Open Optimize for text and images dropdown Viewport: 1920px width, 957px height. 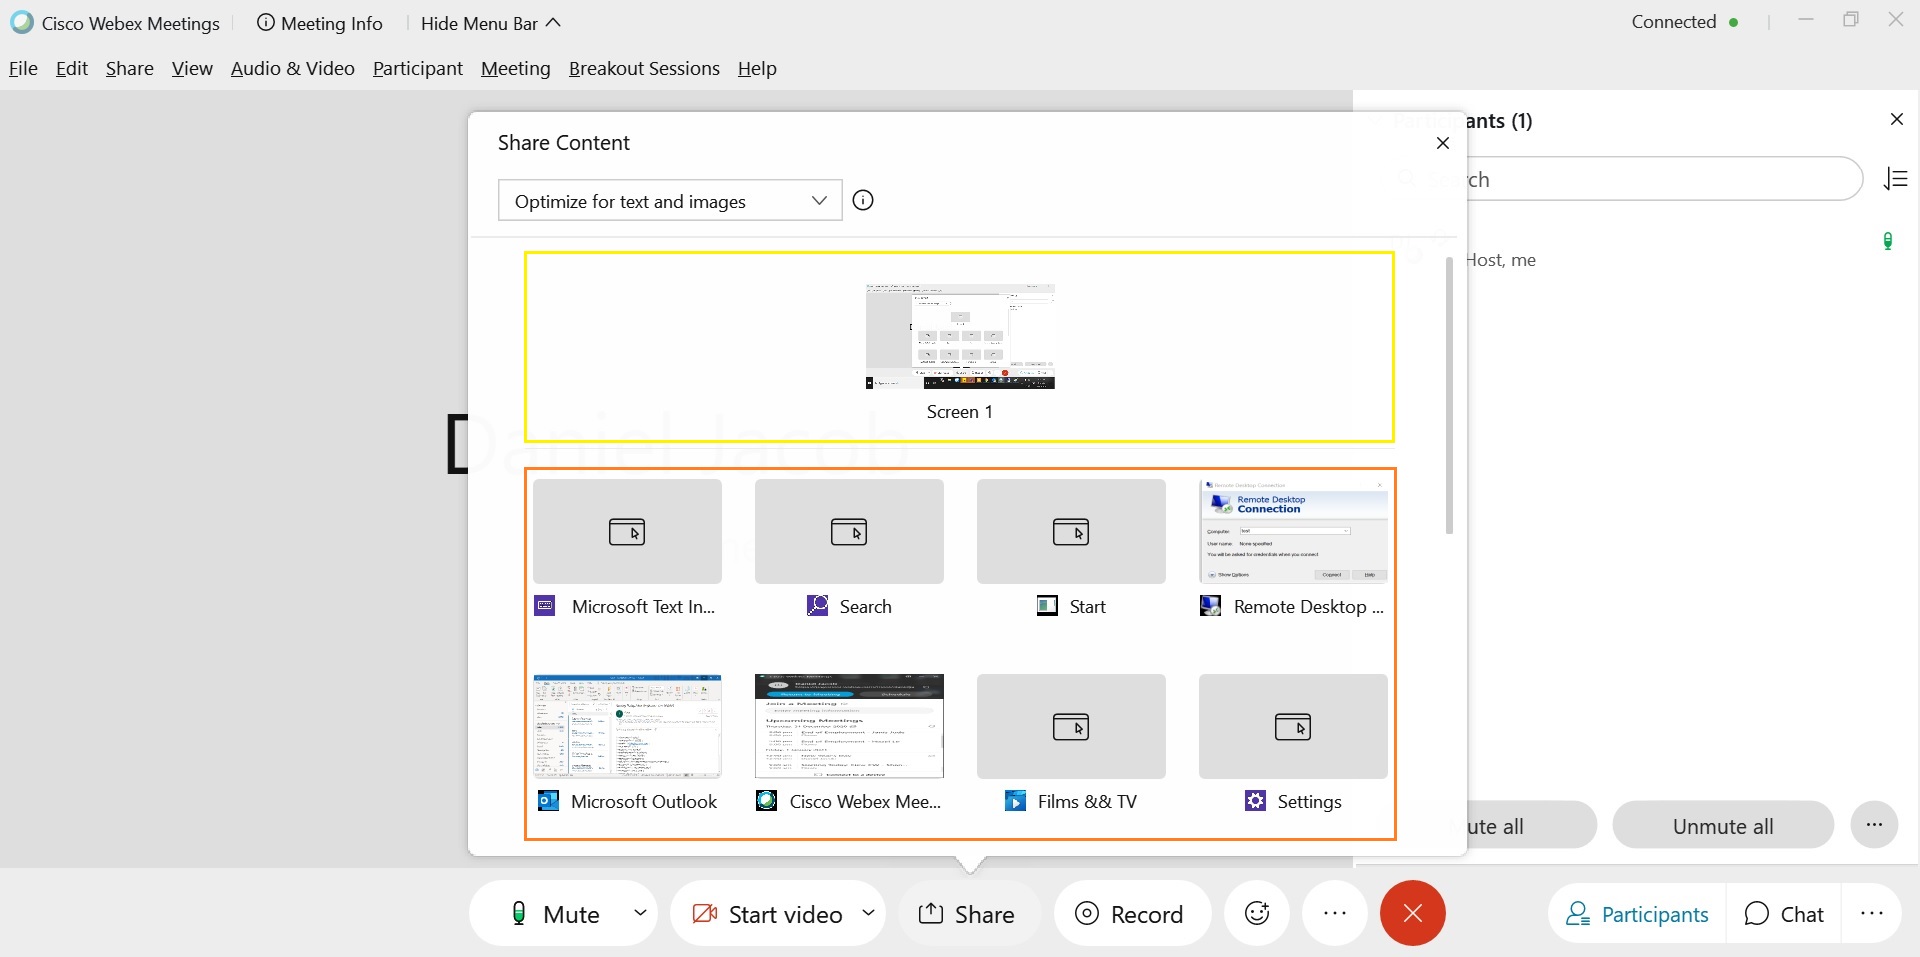[x=670, y=200]
